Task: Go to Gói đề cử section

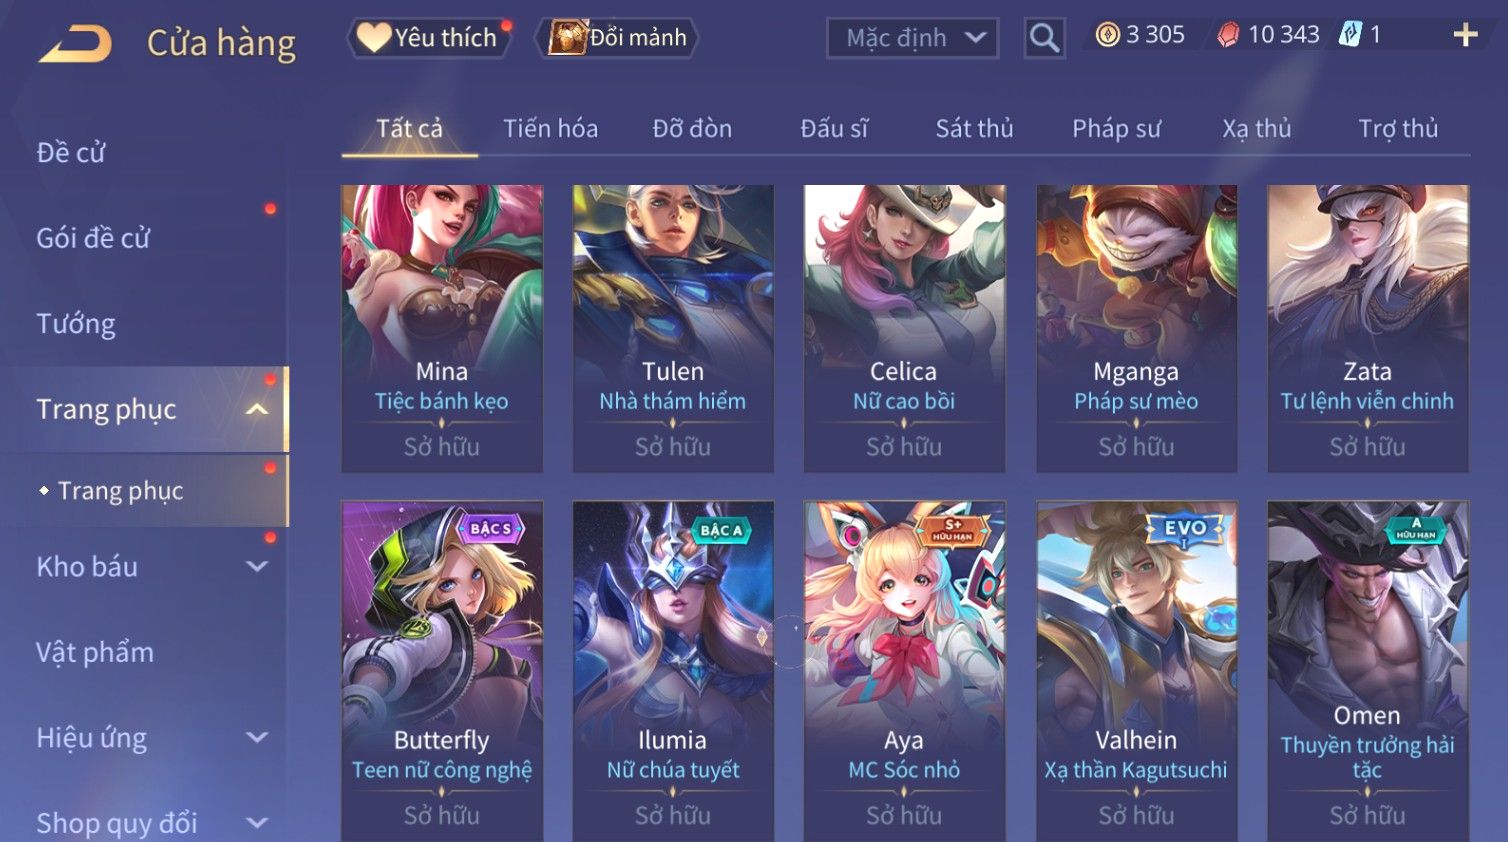Action: click(x=93, y=238)
